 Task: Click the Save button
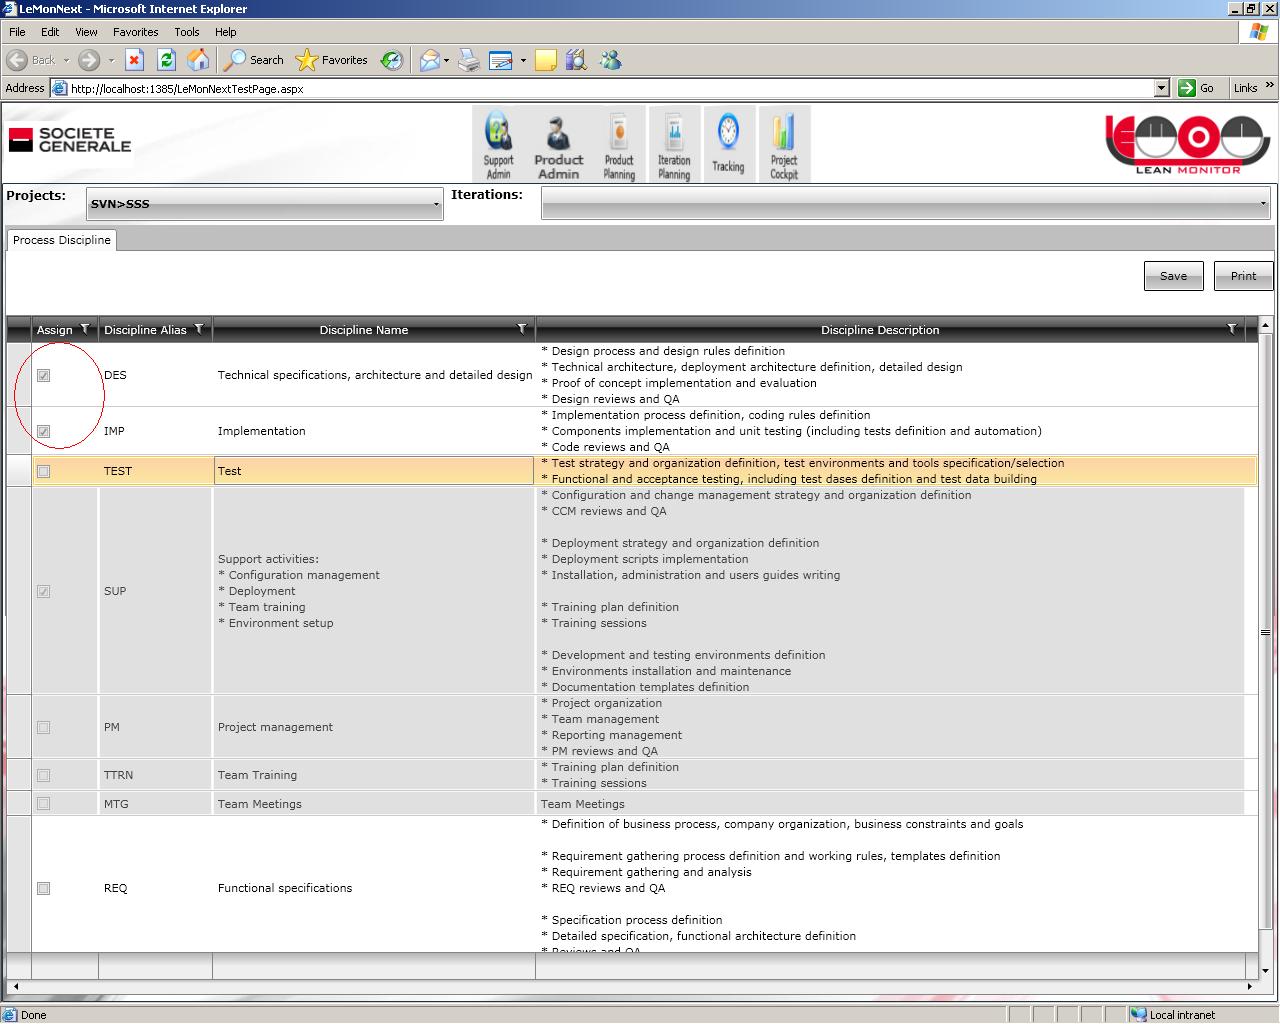pyautogui.click(x=1173, y=276)
